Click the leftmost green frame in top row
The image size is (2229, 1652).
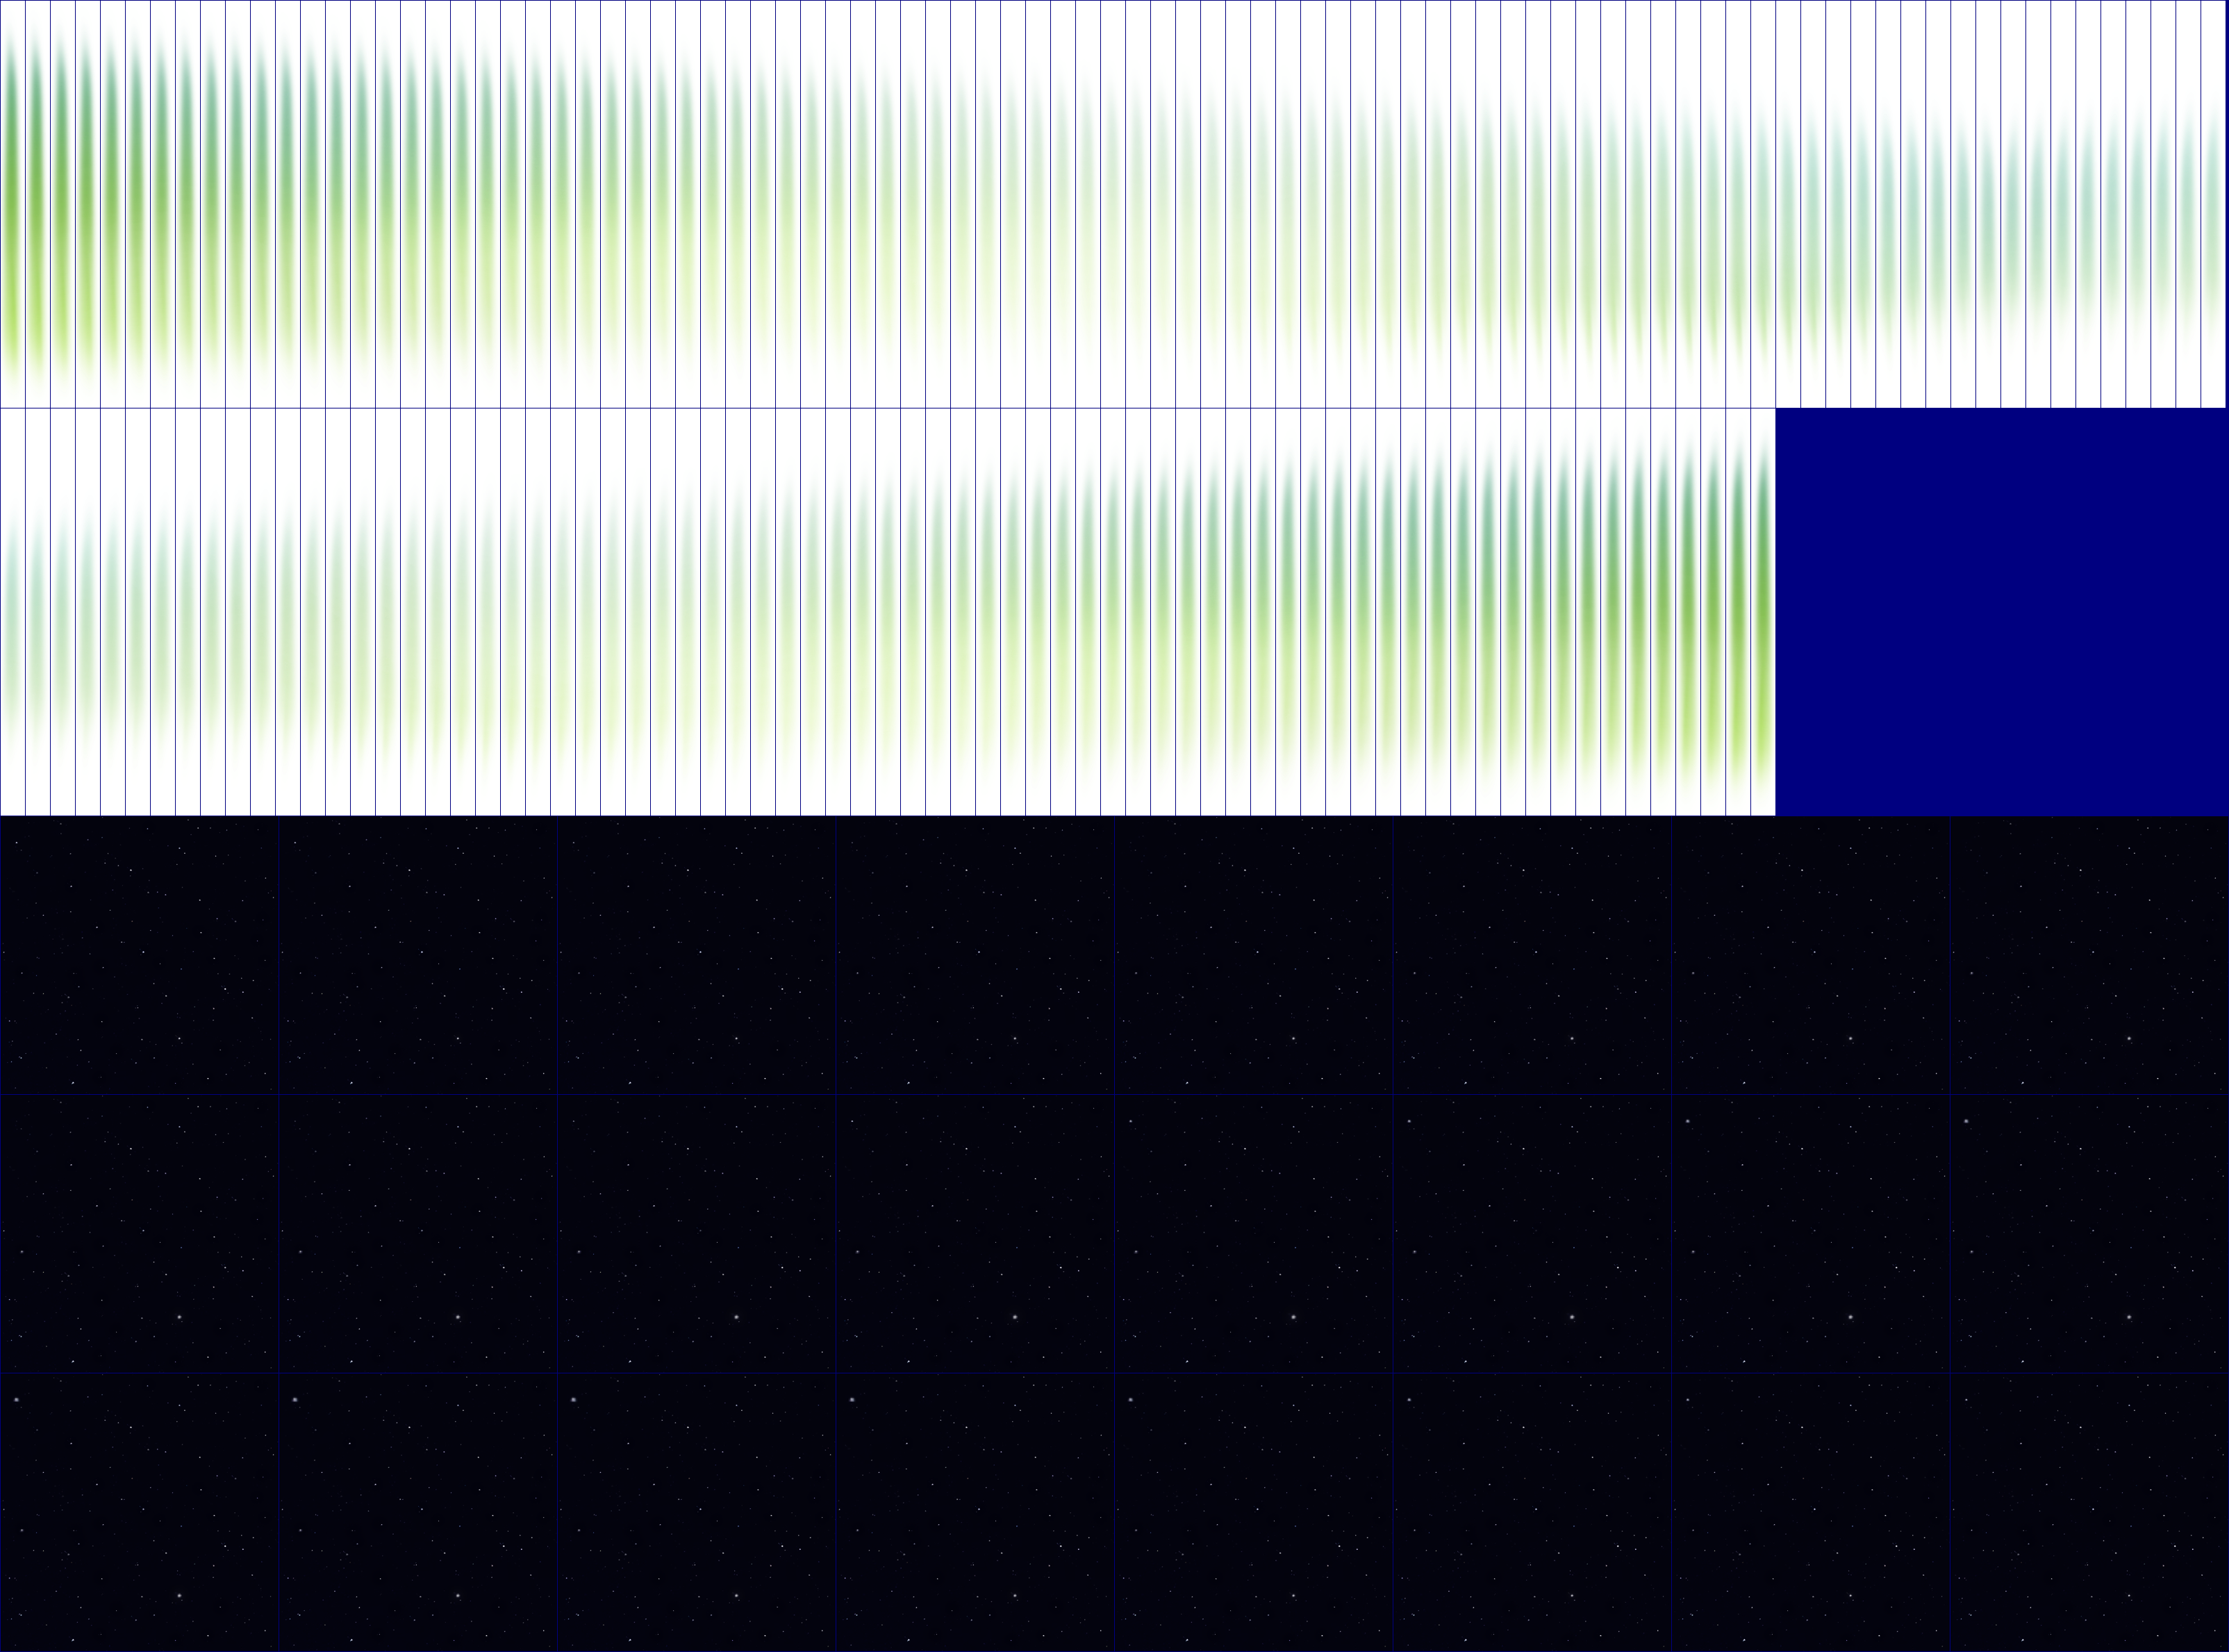[x=12, y=205]
